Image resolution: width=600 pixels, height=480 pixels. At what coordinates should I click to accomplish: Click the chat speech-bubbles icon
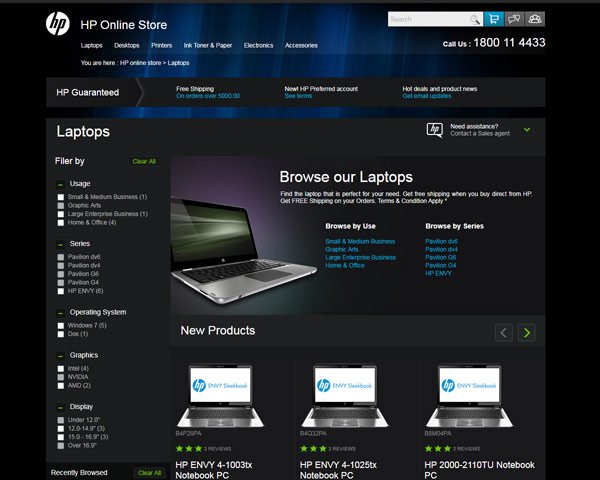click(x=514, y=19)
